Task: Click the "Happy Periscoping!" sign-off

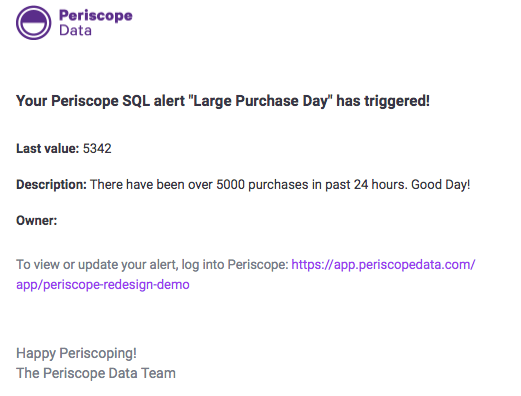Action: (76, 353)
